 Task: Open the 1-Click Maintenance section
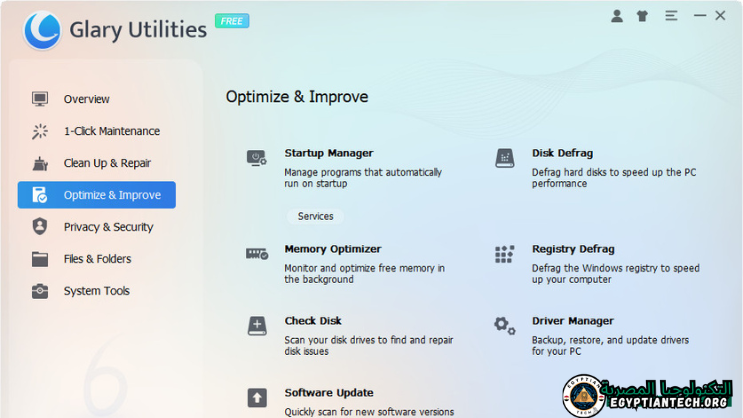[x=111, y=131]
